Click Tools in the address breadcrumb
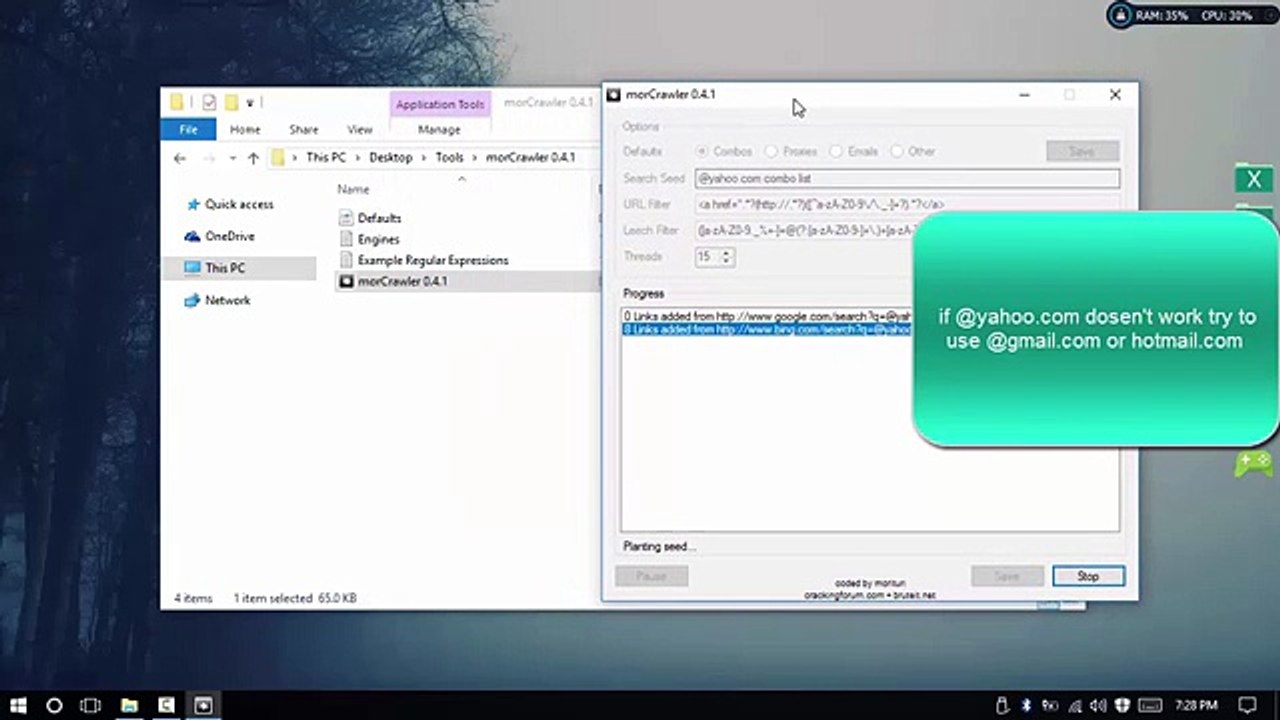1280x720 pixels. (x=449, y=158)
